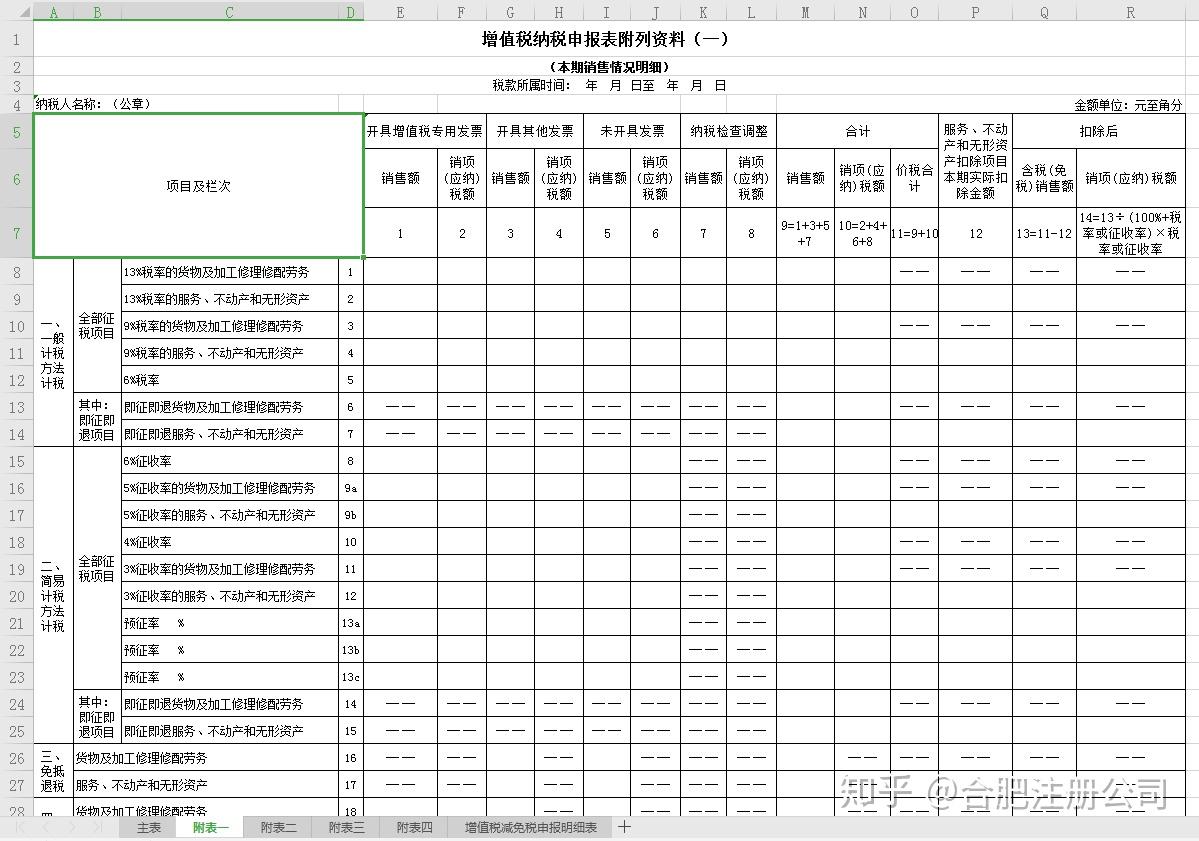
Task: Go to previous sheet using navigation arrow
Action: coord(46,827)
